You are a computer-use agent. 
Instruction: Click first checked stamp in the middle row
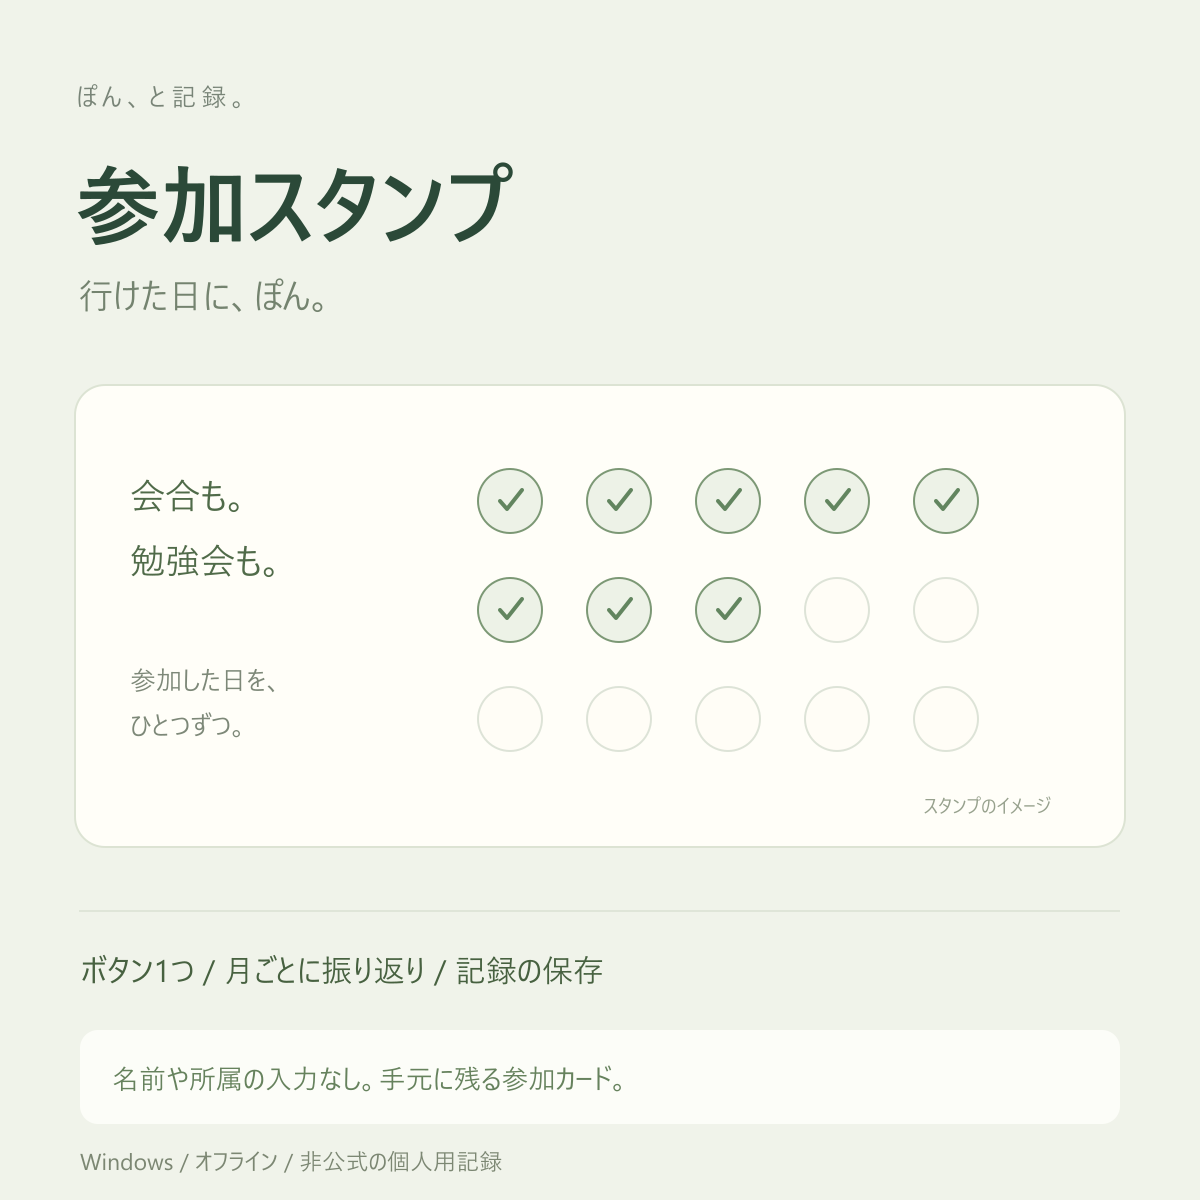click(510, 610)
